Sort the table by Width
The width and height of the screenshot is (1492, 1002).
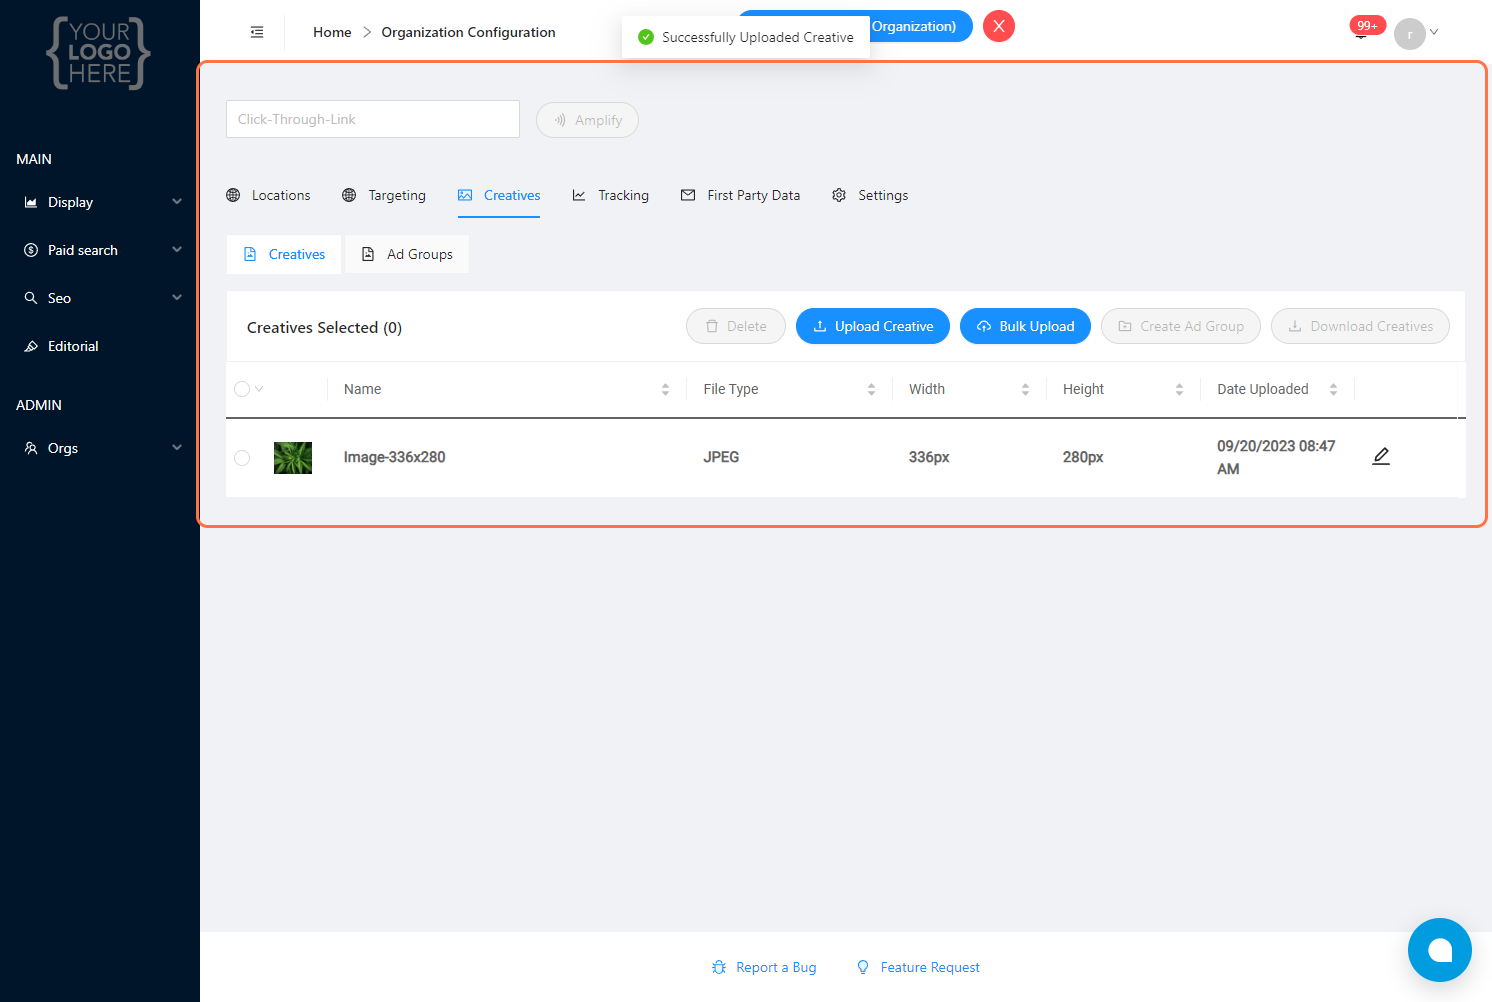pyautogui.click(x=1025, y=389)
